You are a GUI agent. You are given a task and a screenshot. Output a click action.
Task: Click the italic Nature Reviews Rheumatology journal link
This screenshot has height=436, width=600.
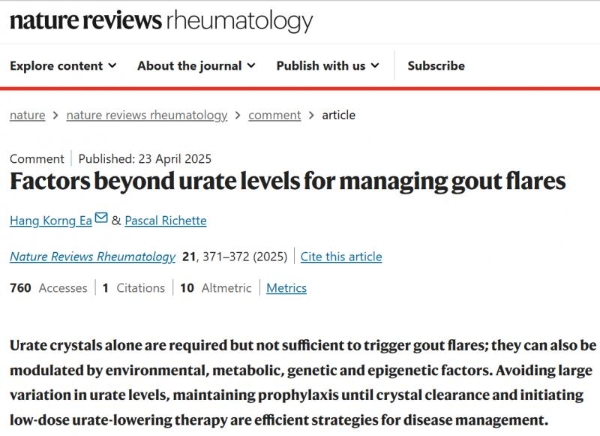tap(92, 256)
